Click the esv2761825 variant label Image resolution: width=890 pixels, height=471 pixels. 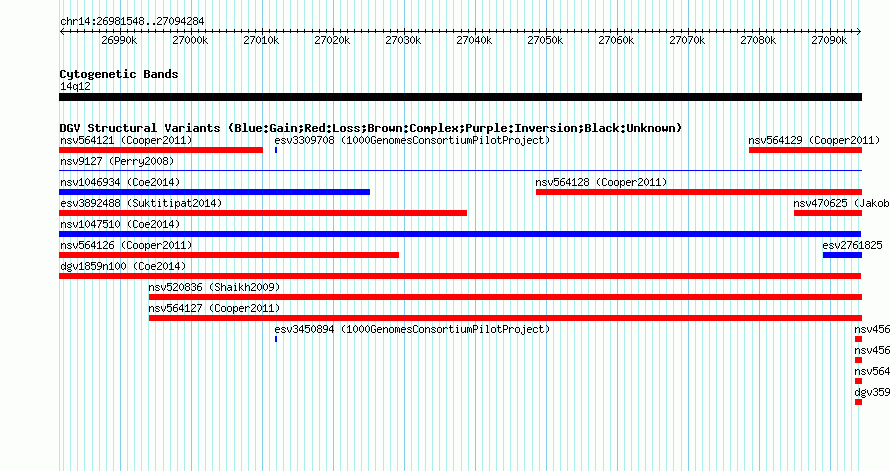853,245
